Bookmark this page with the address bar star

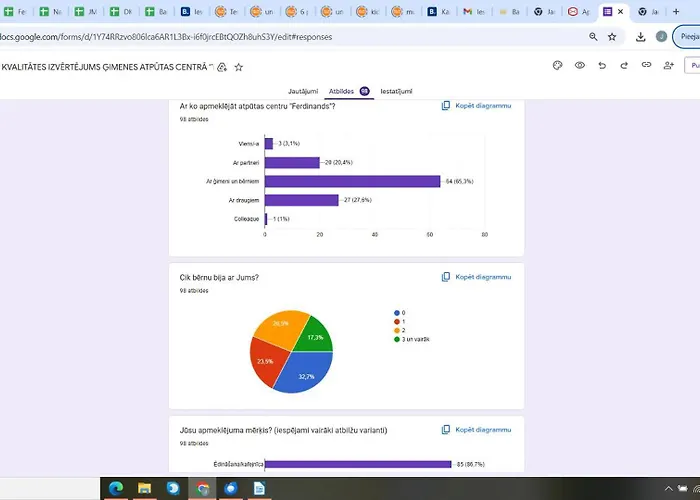click(612, 37)
